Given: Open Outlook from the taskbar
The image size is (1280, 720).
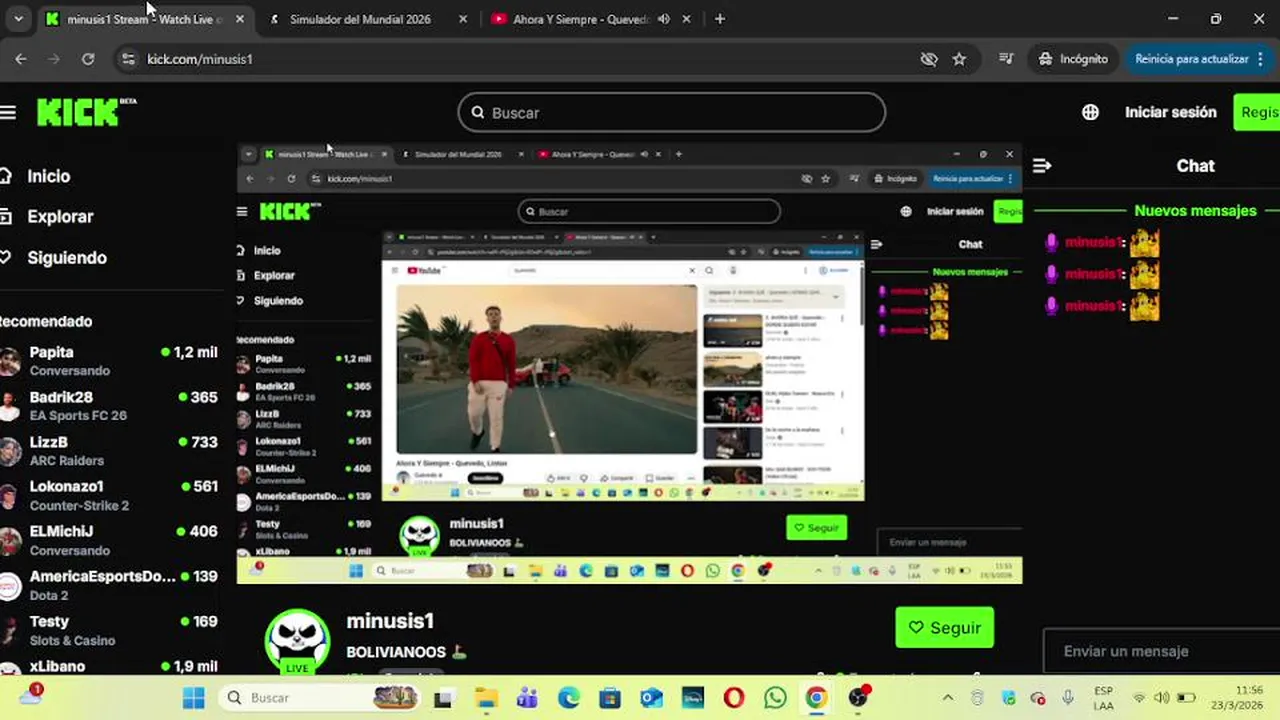Looking at the screenshot, I should coord(651,698).
